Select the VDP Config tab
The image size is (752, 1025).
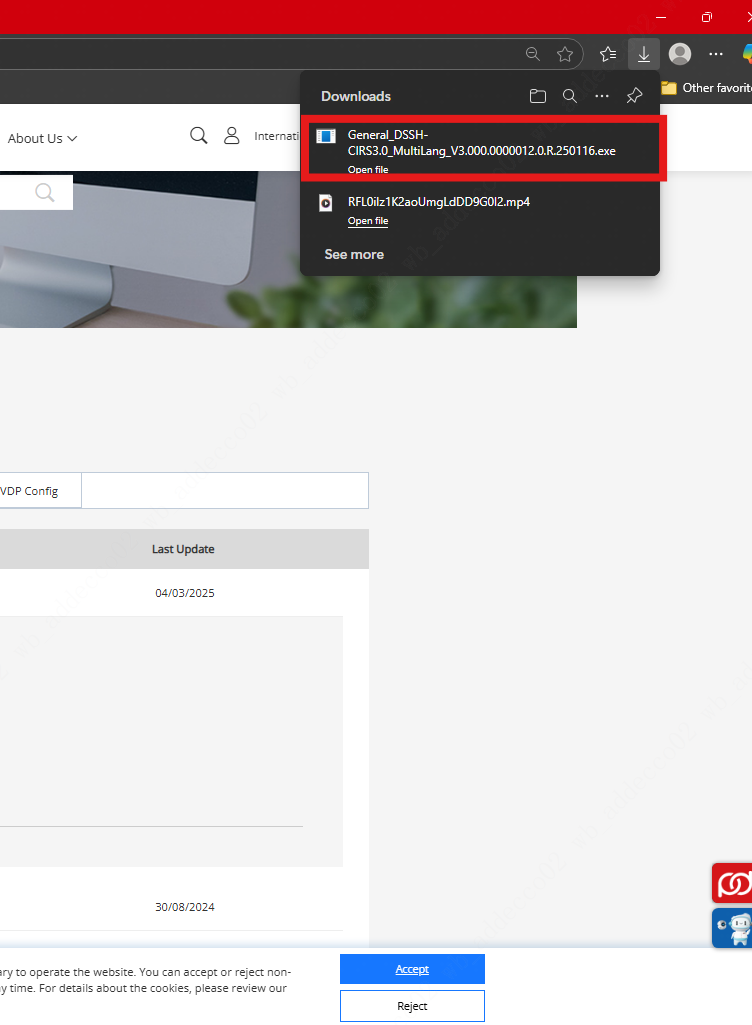(29, 491)
